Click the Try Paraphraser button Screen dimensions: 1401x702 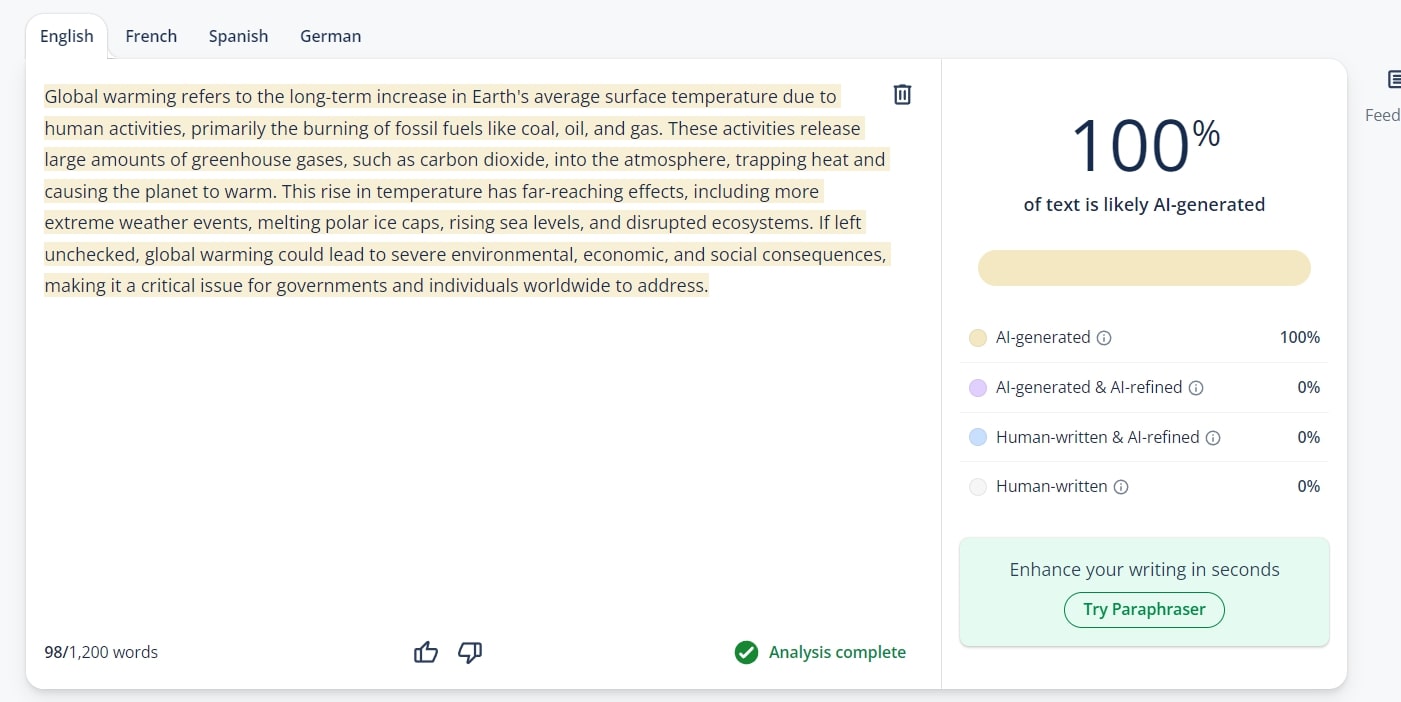point(1144,609)
